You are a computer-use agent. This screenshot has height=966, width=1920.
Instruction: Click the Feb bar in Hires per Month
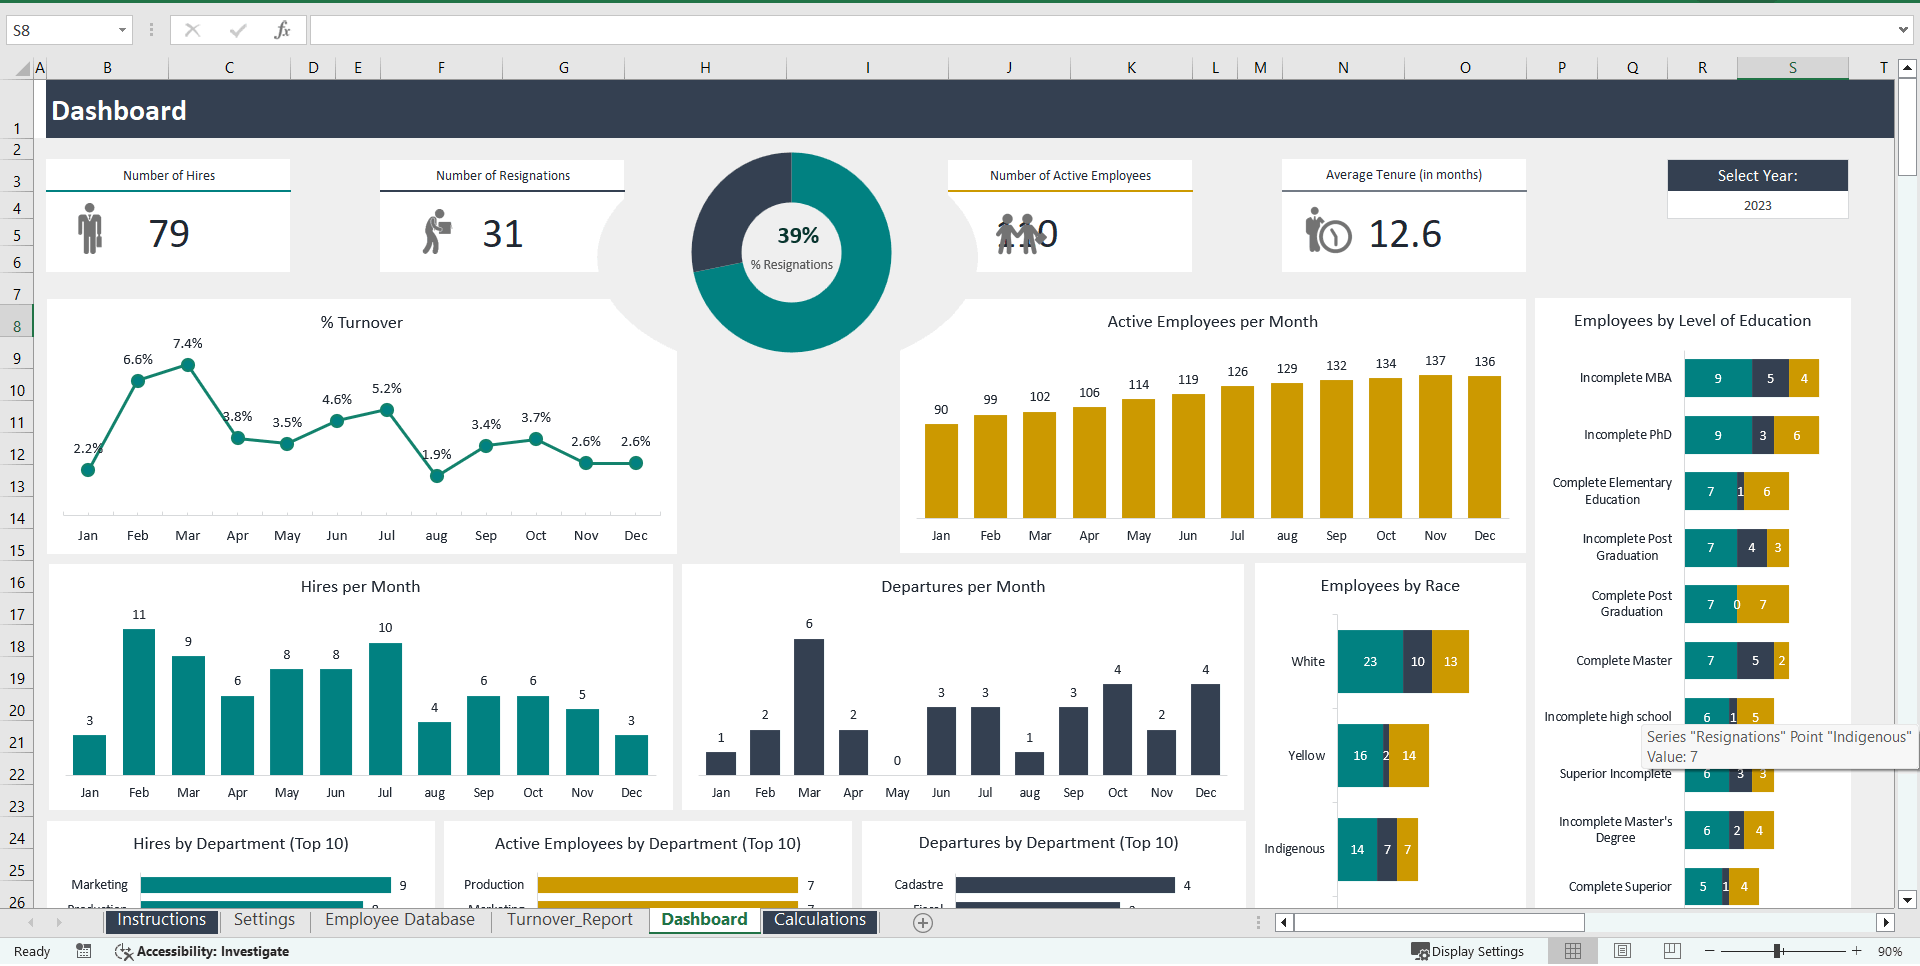(x=139, y=701)
